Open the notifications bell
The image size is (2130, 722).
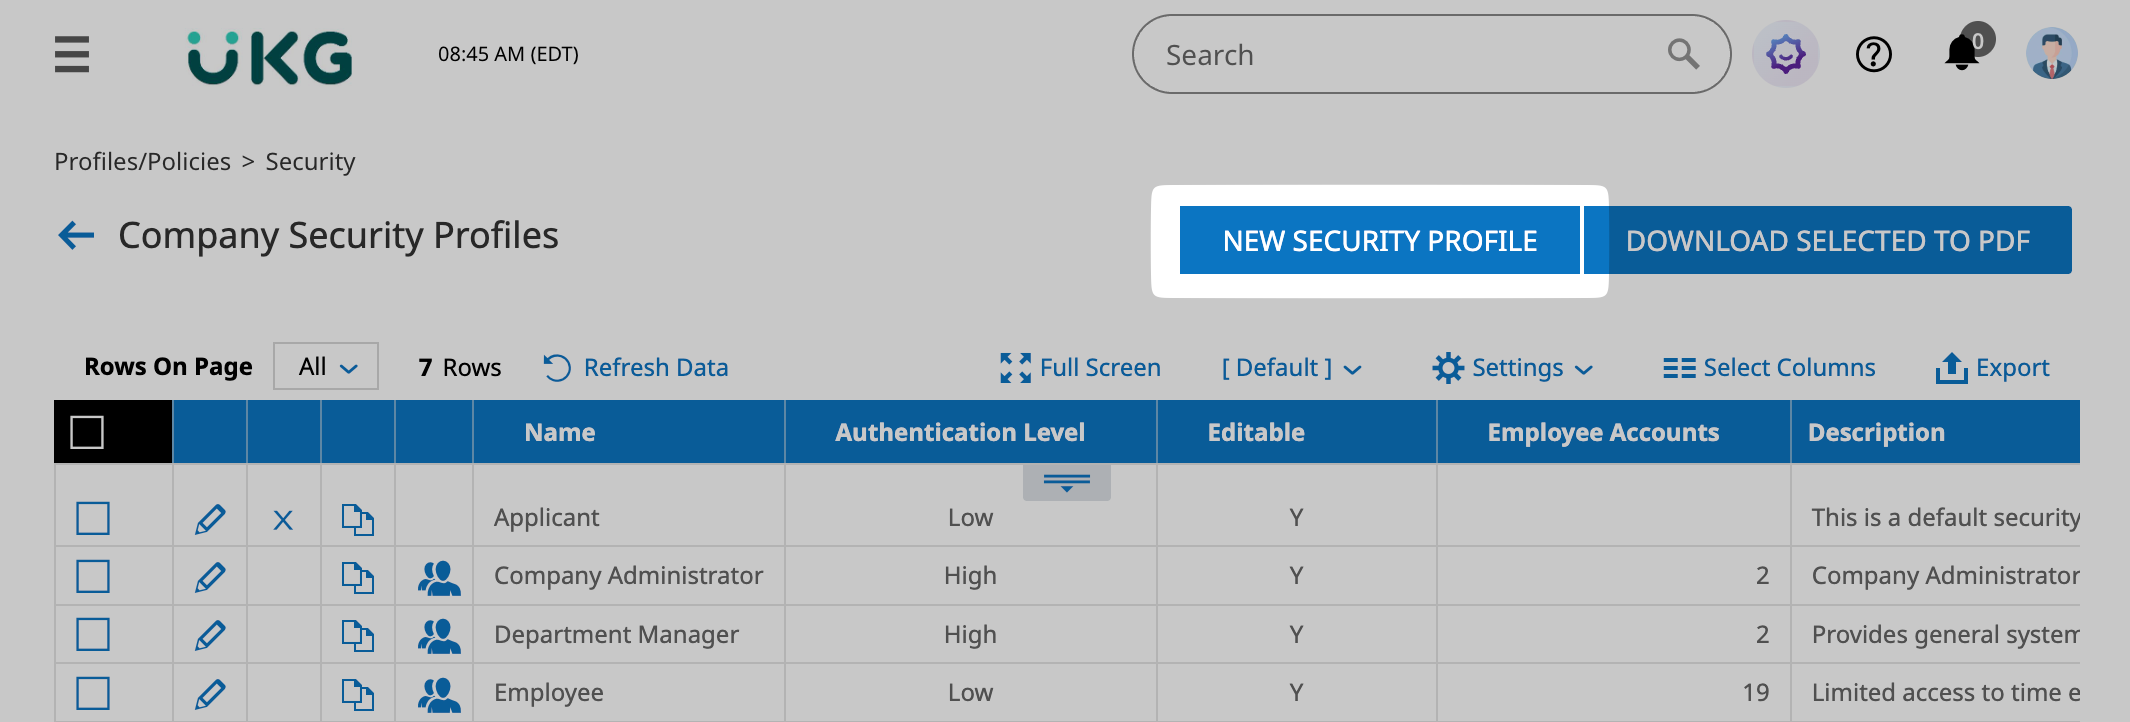coord(1962,54)
